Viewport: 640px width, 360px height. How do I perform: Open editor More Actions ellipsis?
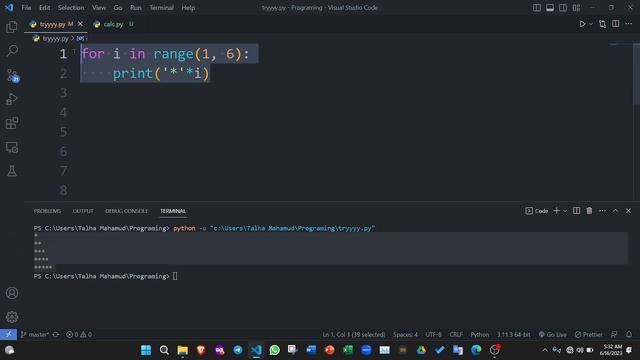(629, 24)
